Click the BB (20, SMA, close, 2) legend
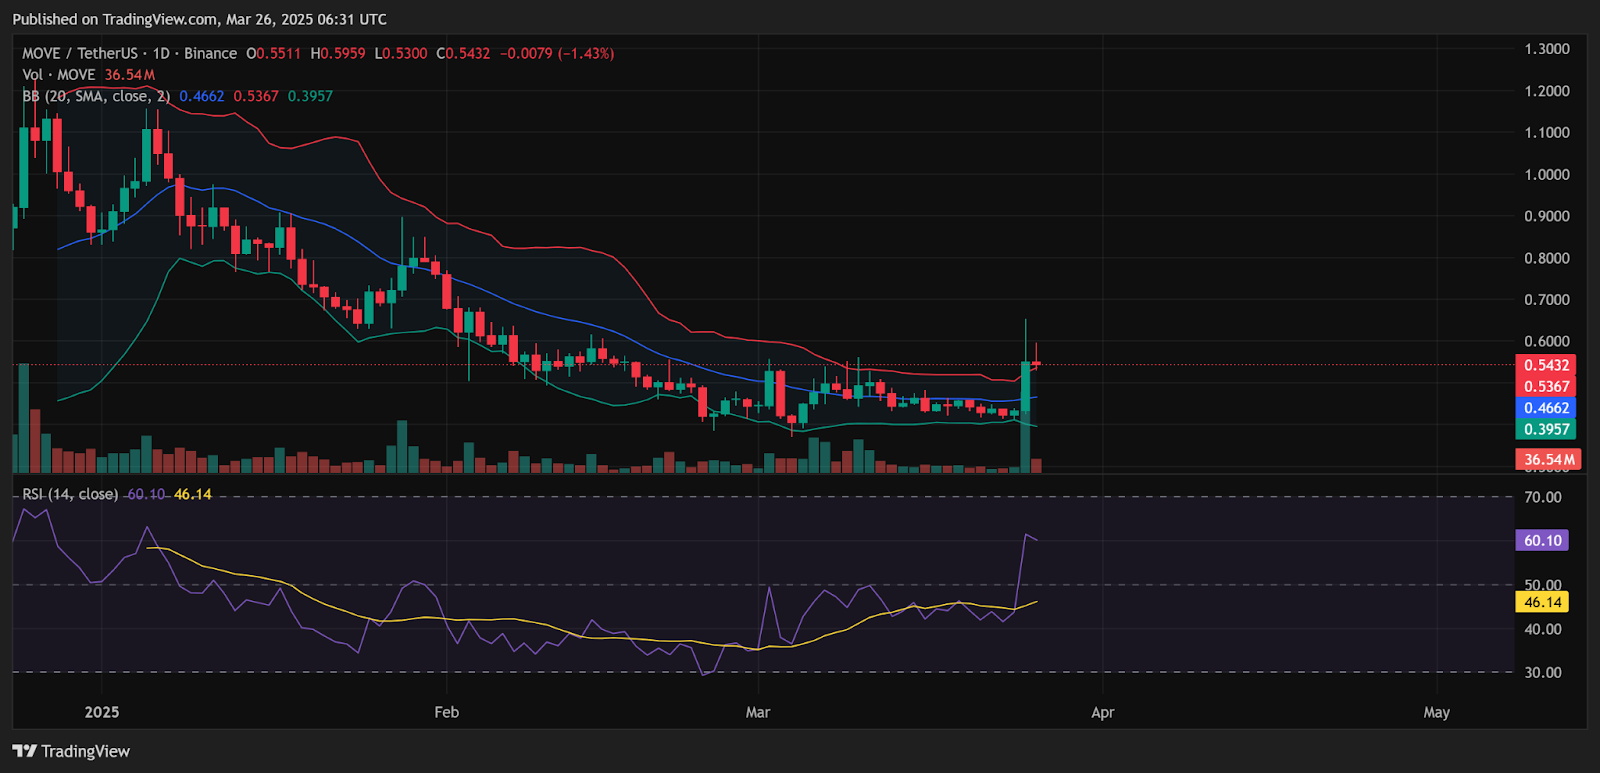The height and width of the screenshot is (773, 1600). coord(96,96)
